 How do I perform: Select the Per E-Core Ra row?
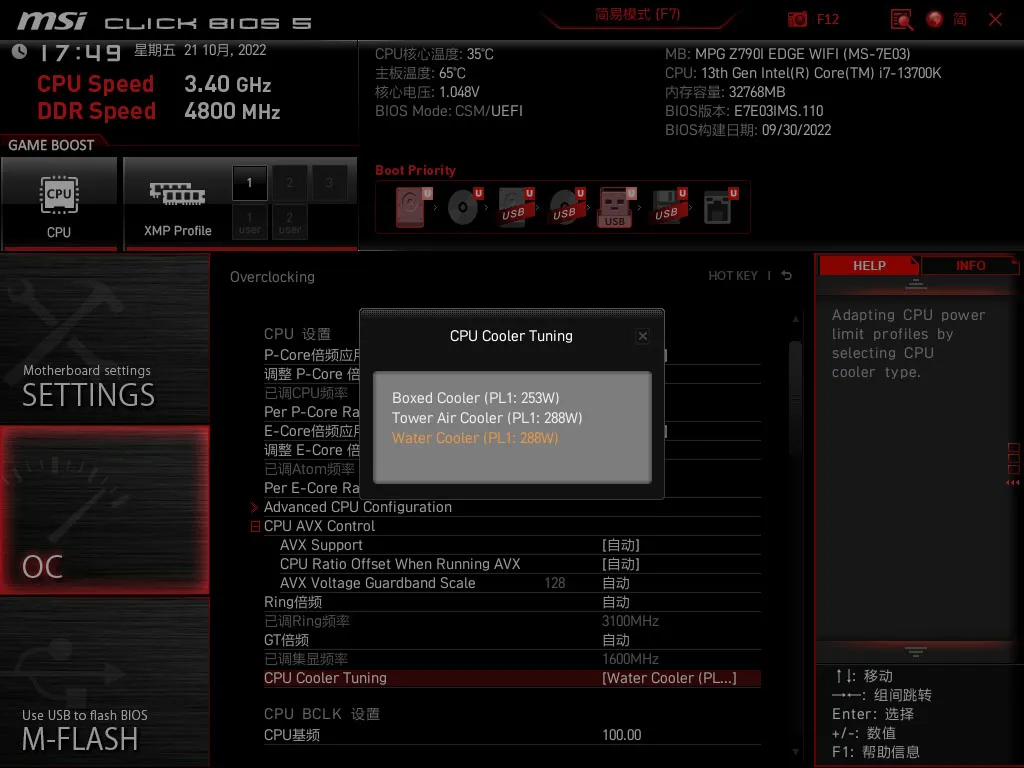click(312, 488)
